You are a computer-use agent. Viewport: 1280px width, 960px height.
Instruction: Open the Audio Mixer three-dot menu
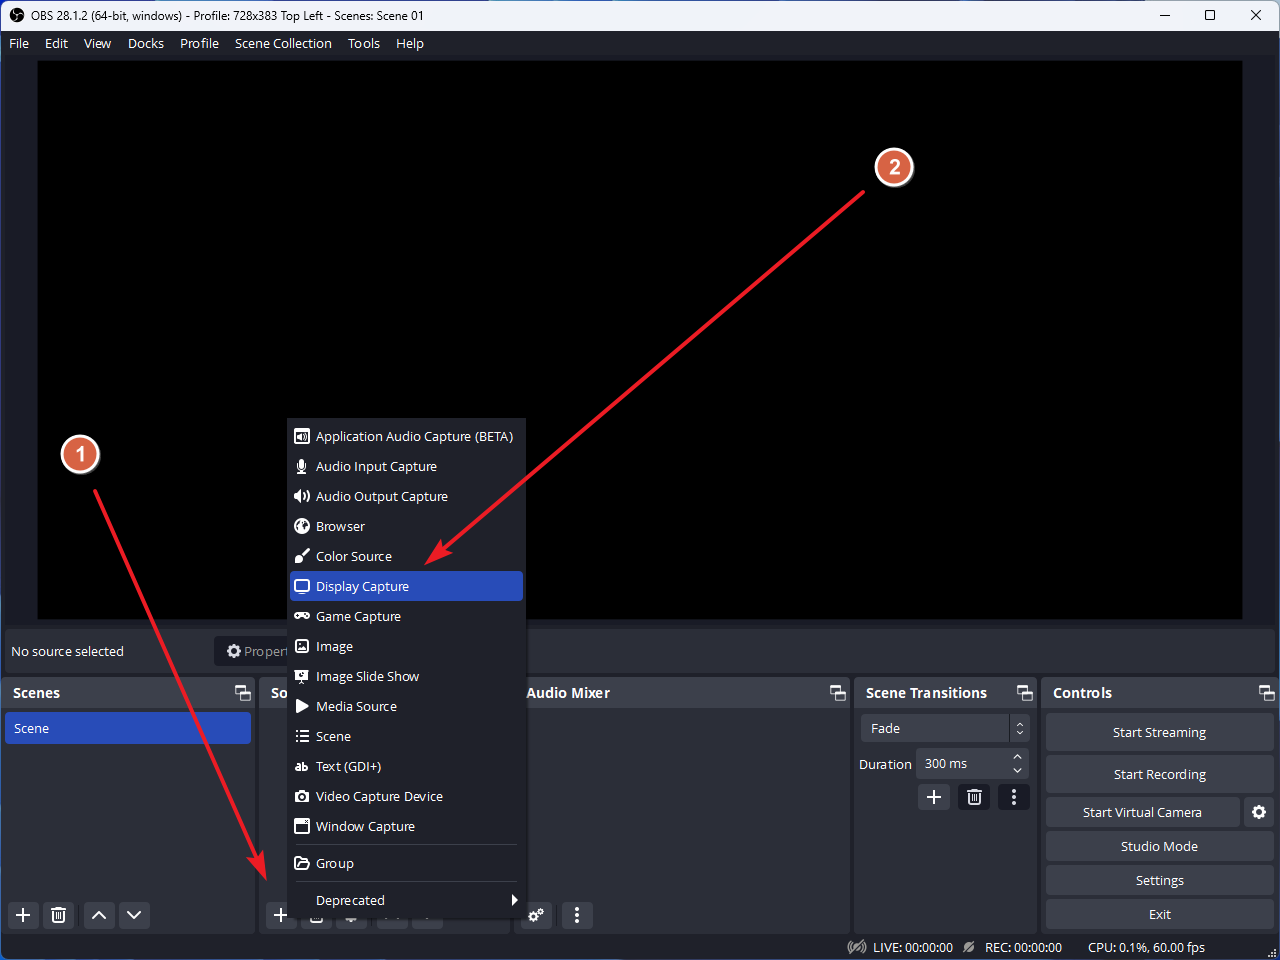coord(577,915)
